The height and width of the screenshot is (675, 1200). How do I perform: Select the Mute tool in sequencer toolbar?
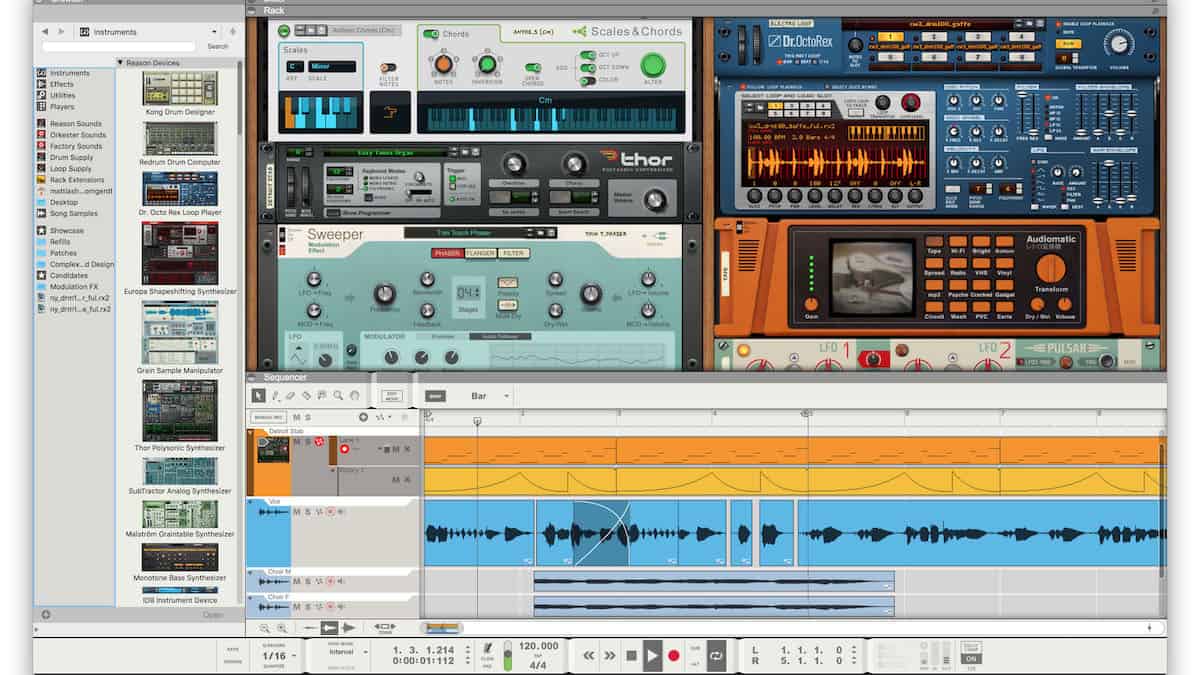(x=322, y=396)
